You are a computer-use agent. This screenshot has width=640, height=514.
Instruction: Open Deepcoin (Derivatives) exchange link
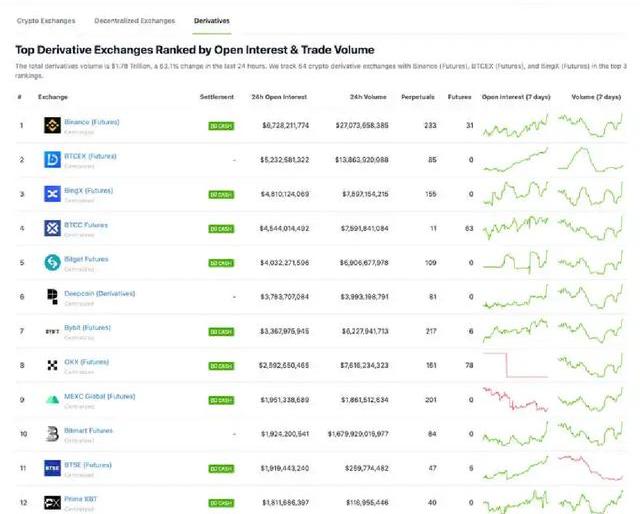pos(100,294)
